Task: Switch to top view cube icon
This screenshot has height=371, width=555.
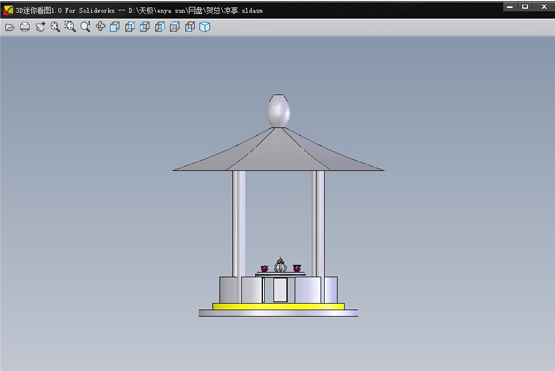Action: 174,27
